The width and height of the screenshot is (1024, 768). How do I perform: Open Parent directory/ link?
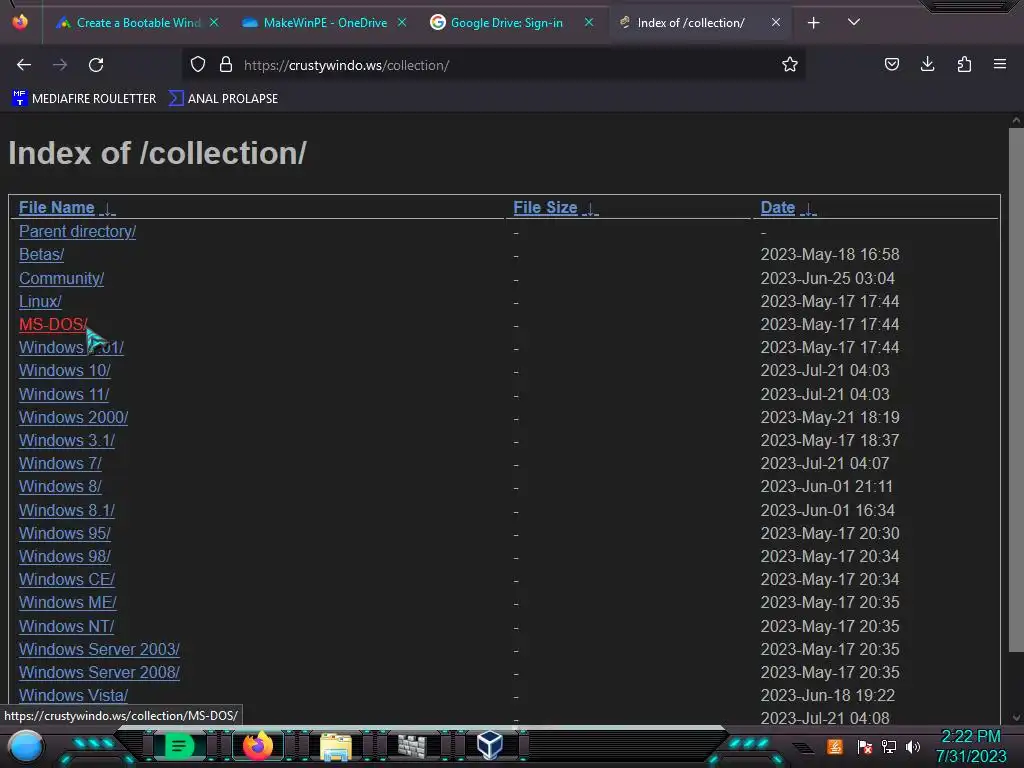pyautogui.click(x=77, y=232)
